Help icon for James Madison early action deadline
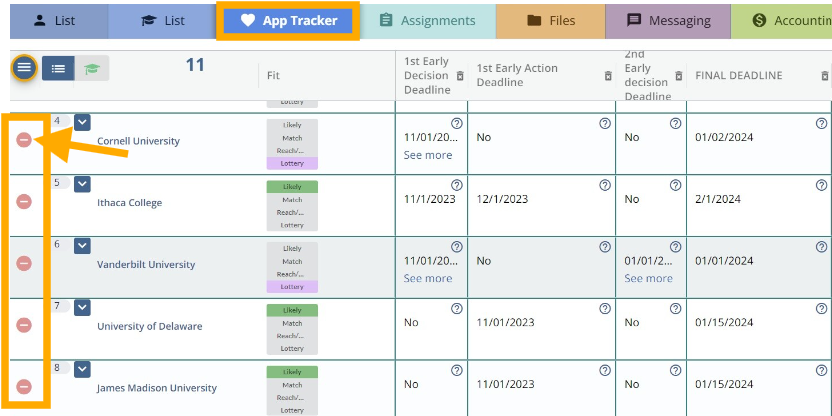The image size is (832, 416). pyautogui.click(x=605, y=370)
